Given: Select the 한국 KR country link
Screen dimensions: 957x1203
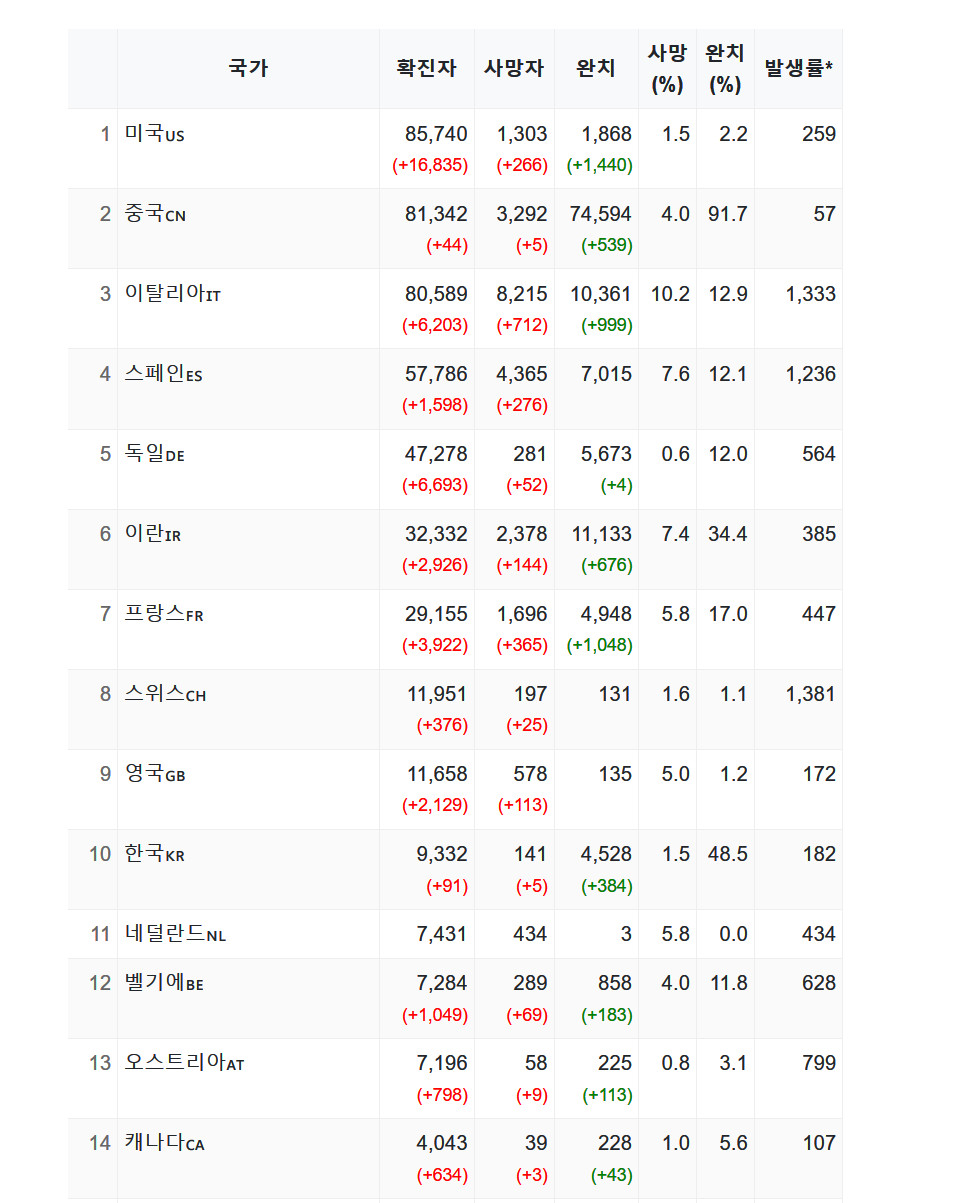Looking at the screenshot, I should [x=154, y=854].
